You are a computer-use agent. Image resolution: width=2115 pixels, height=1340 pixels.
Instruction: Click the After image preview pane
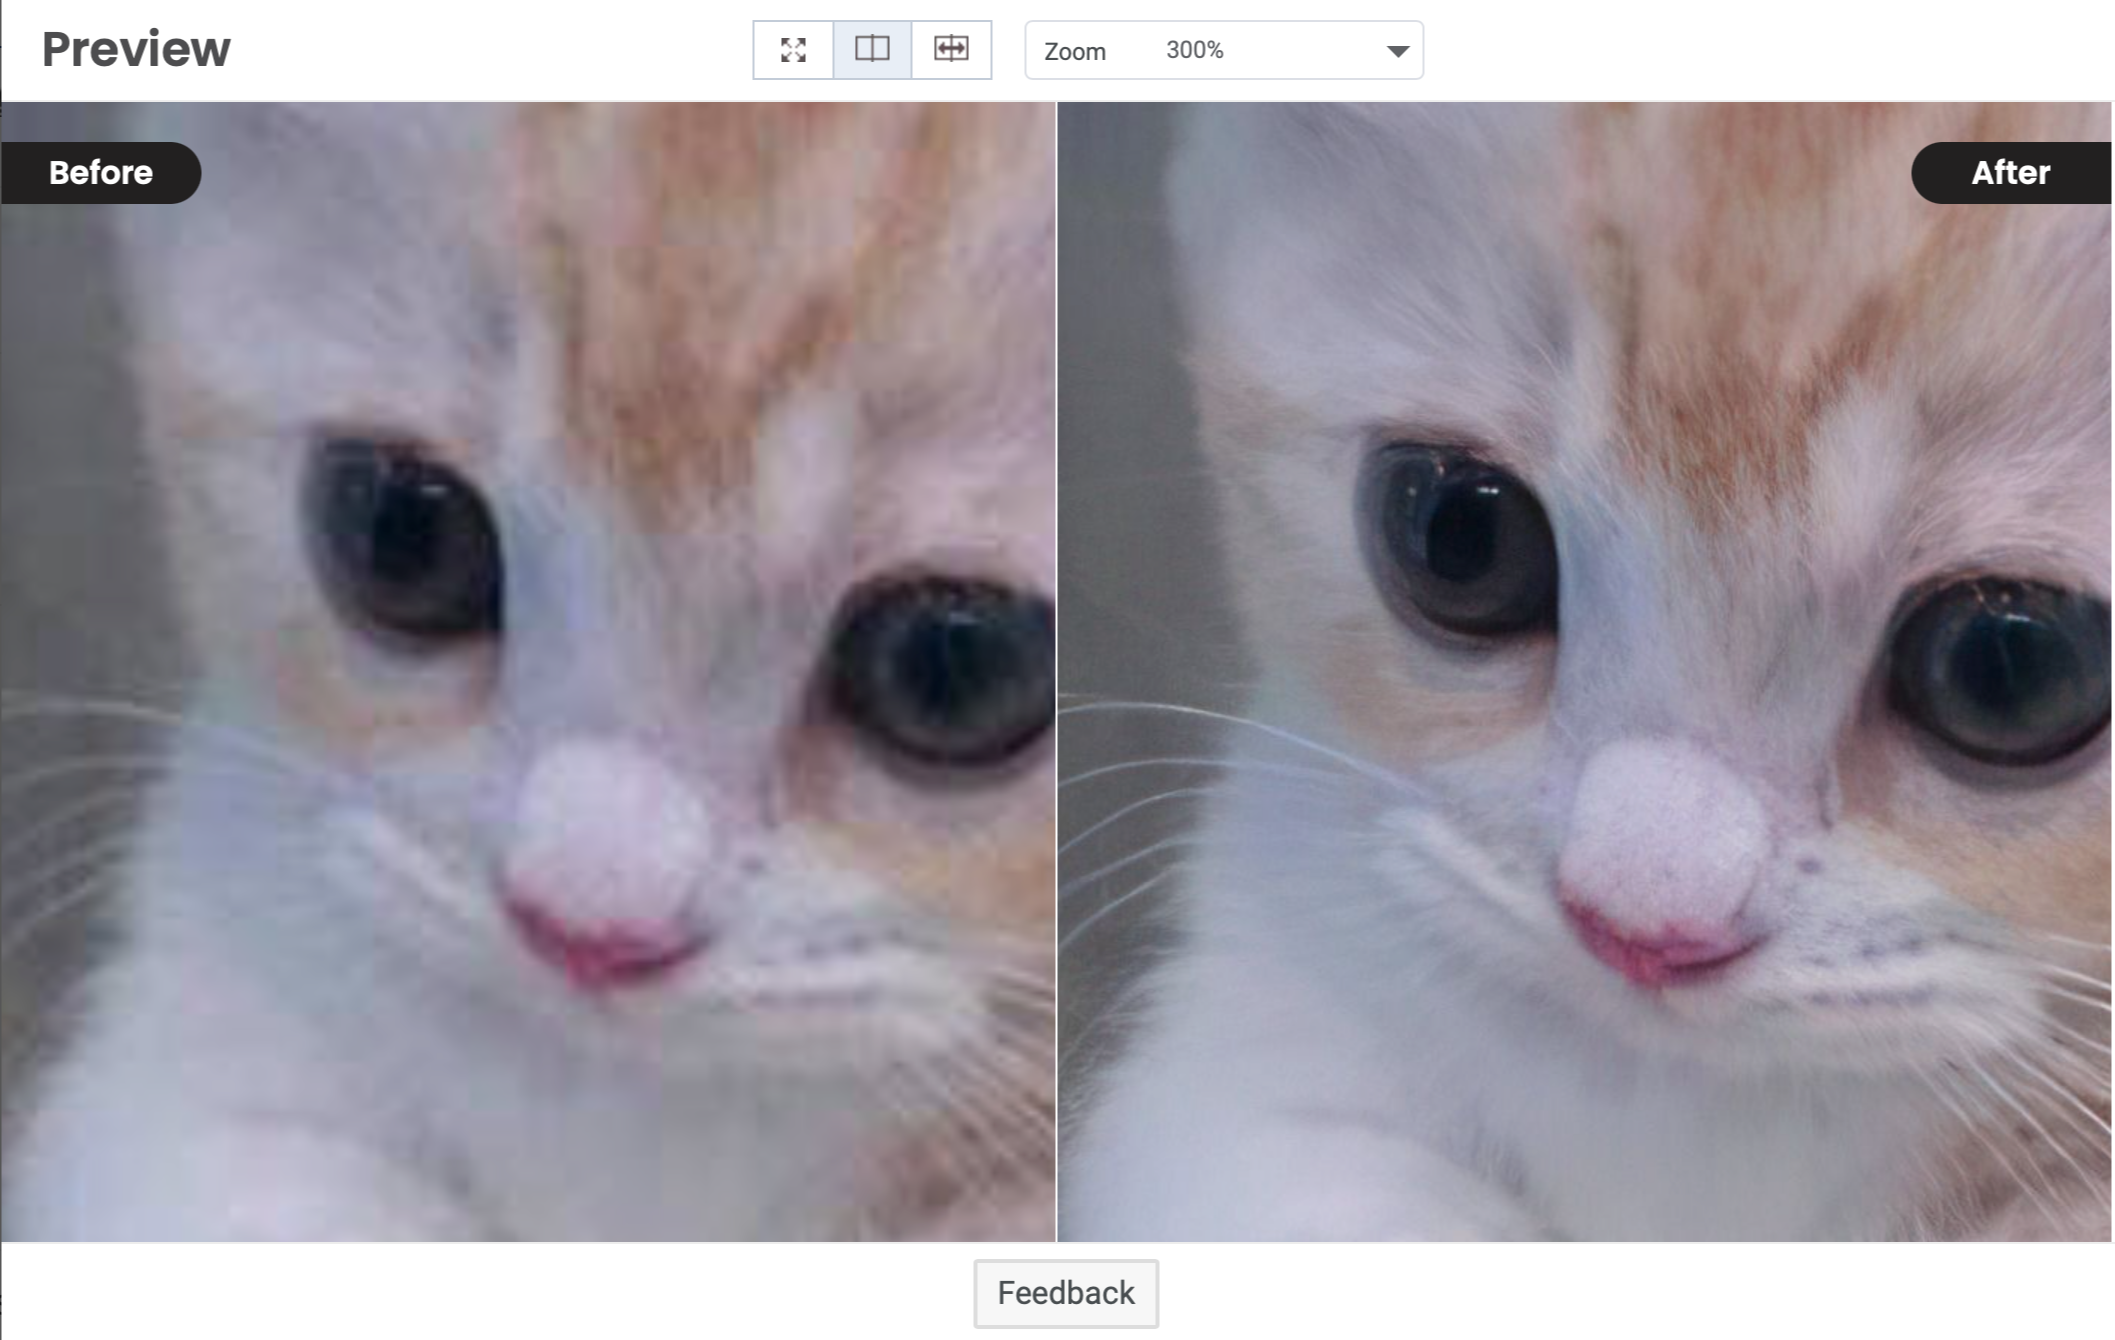[x=1585, y=672]
